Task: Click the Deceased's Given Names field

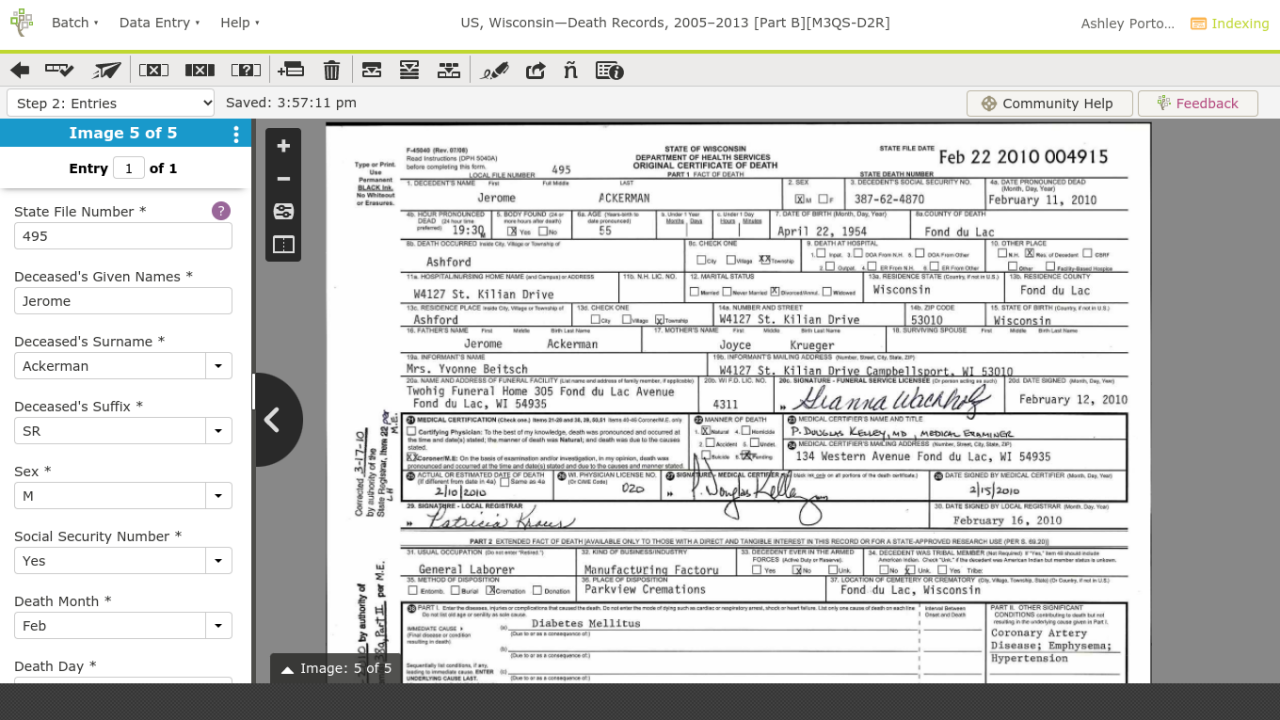Action: 123,301
